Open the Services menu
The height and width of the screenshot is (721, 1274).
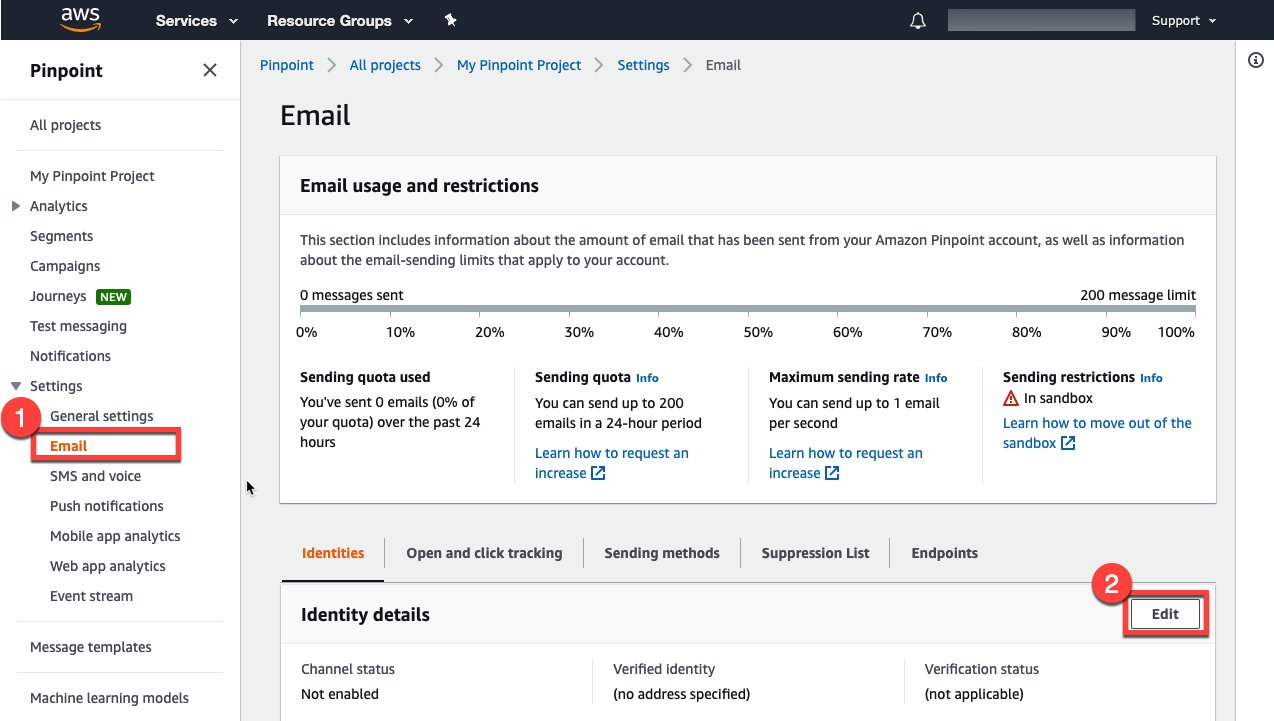click(x=197, y=20)
